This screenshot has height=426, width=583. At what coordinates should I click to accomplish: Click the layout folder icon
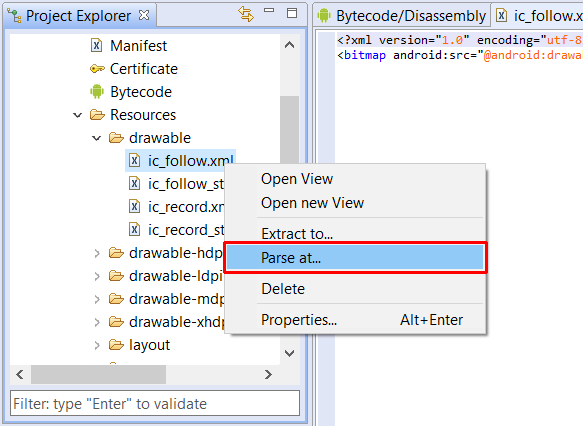pyautogui.click(x=116, y=345)
